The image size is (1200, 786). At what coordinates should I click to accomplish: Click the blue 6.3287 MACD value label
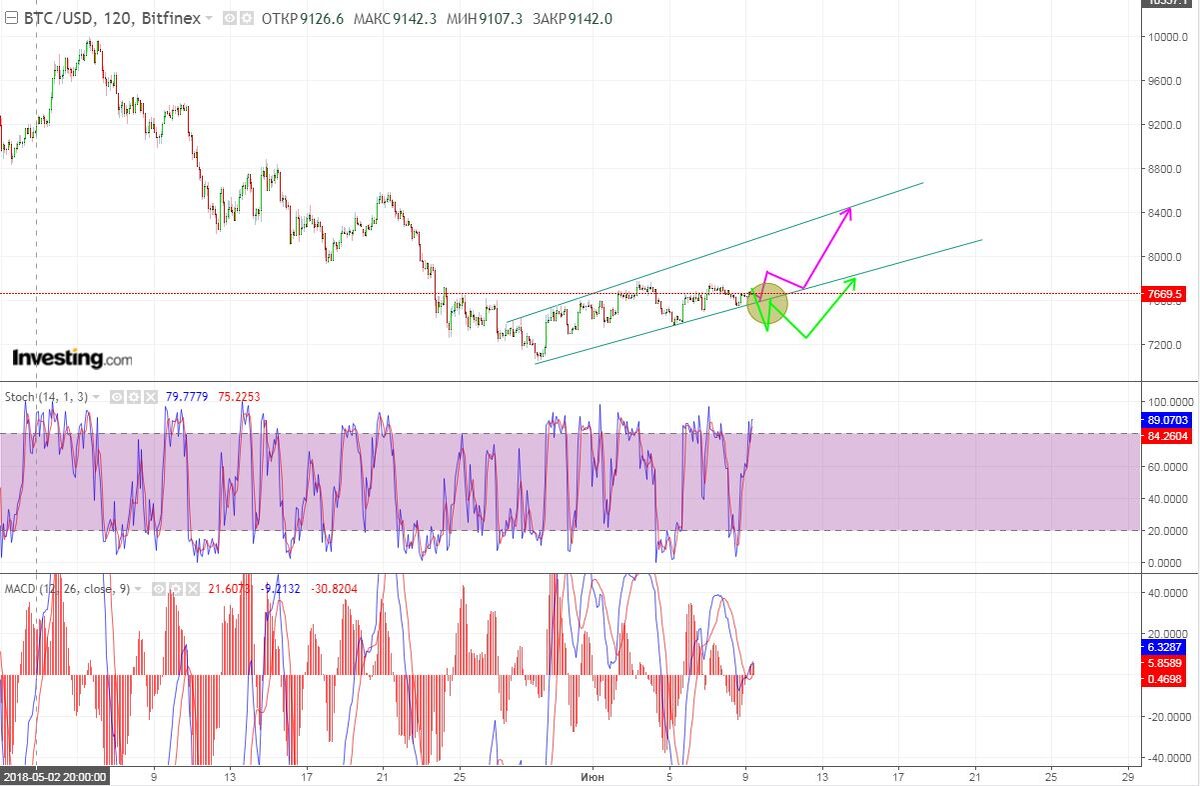click(1164, 647)
